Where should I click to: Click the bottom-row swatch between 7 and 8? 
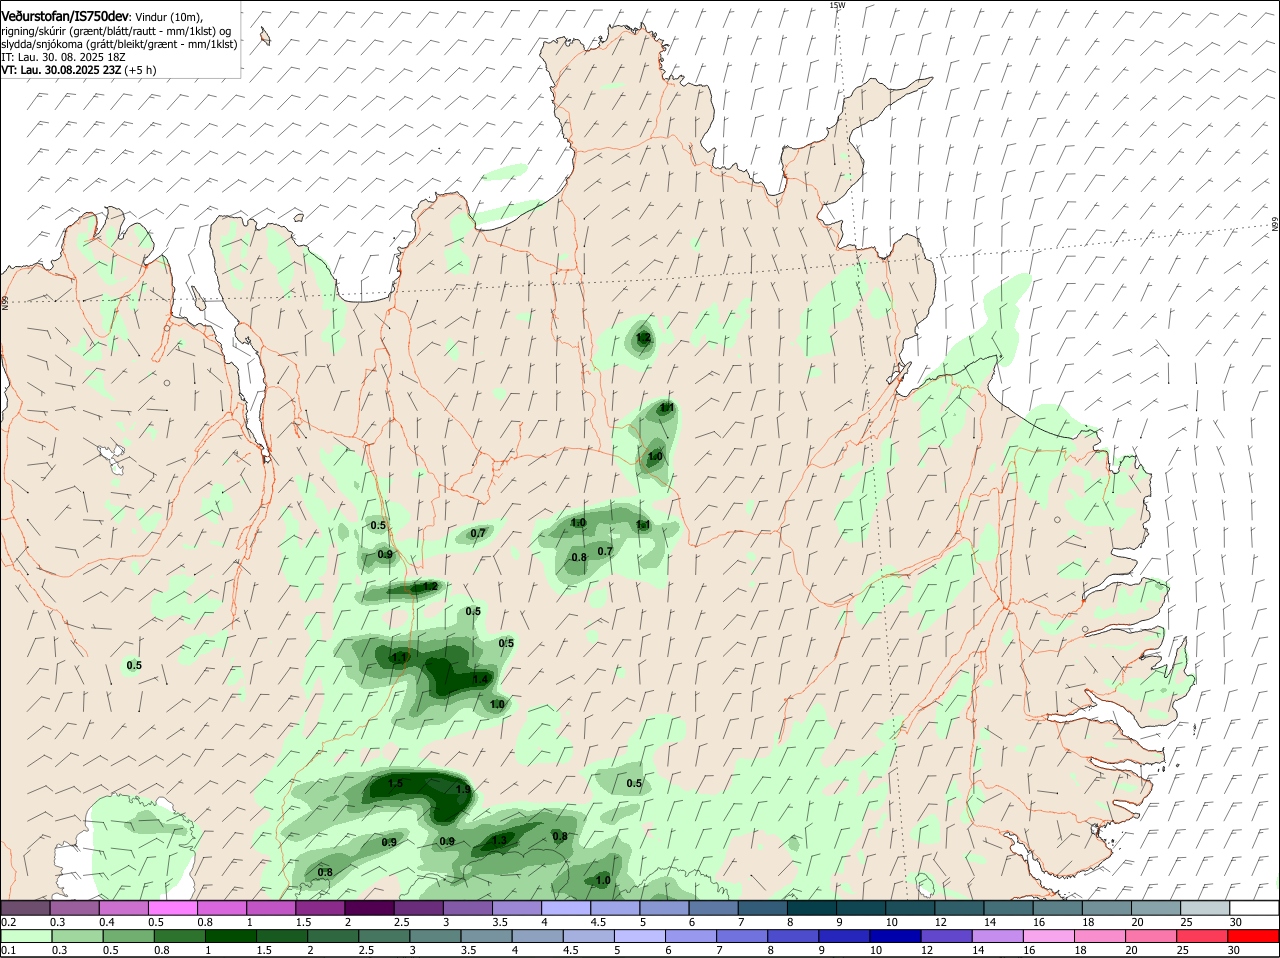click(742, 936)
